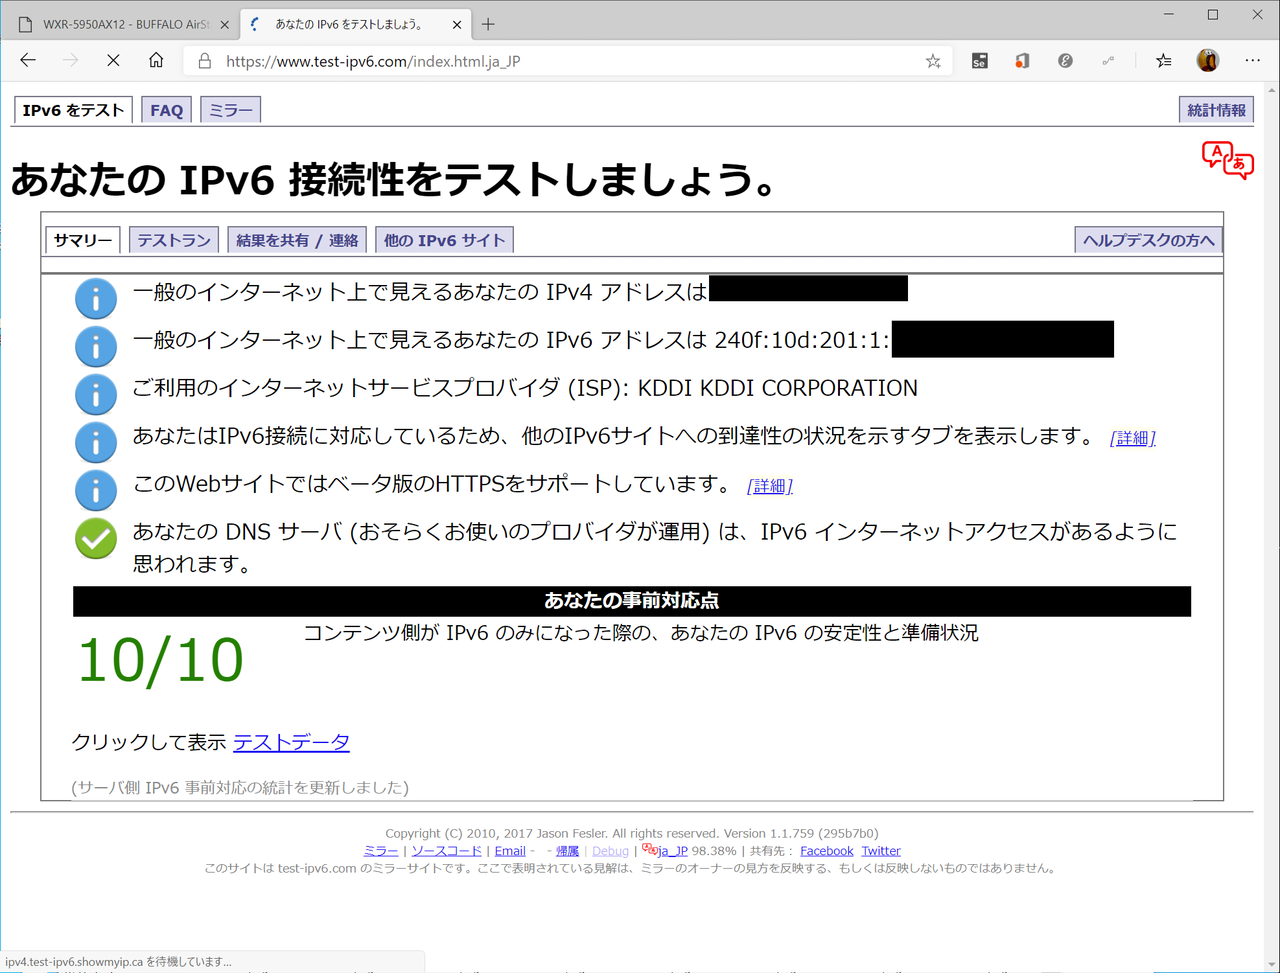
Task: Open the user profile avatar
Action: click(x=1208, y=60)
